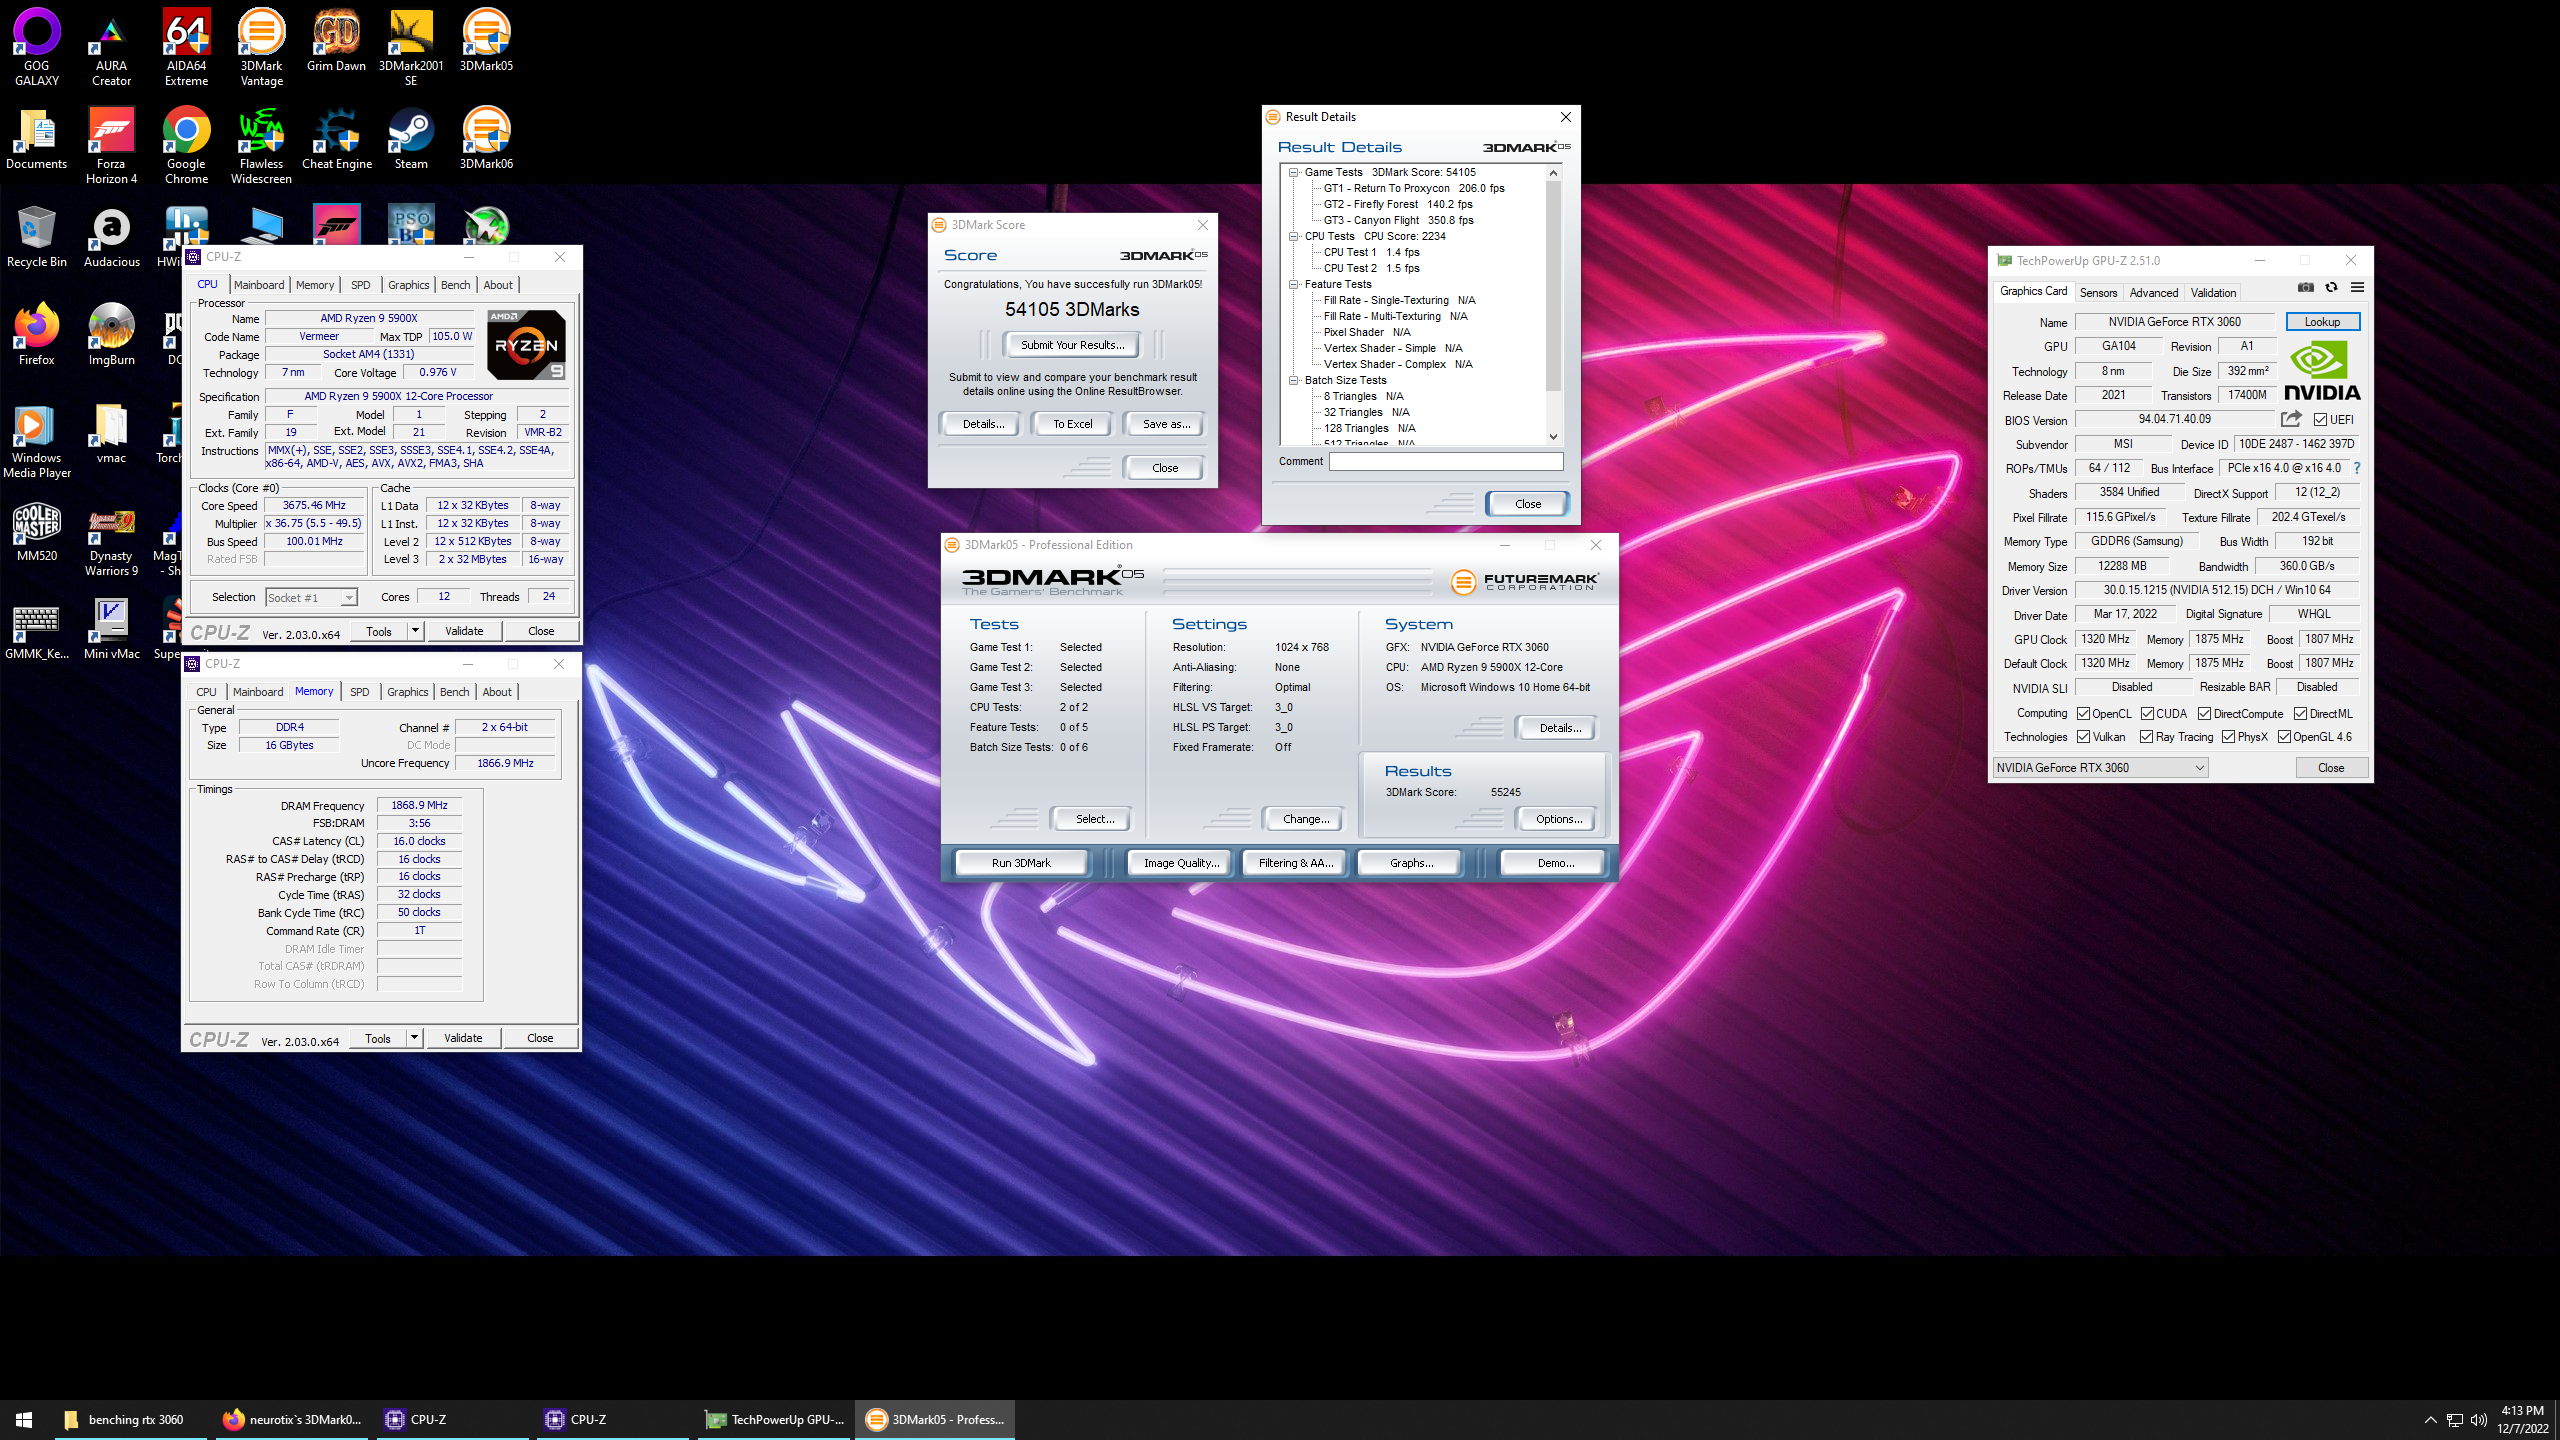Open Firefox desktop shortcut
Viewport: 2560px width, 1440px height.
[x=37, y=334]
